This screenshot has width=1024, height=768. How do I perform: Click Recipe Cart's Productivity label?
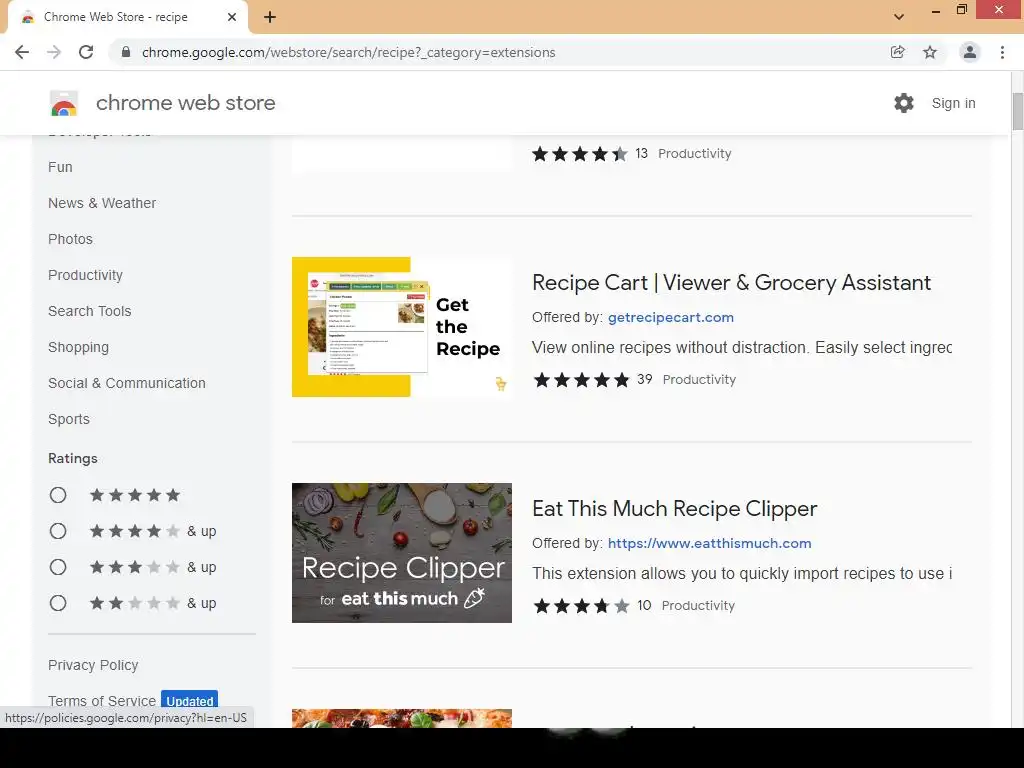pyautogui.click(x=699, y=379)
